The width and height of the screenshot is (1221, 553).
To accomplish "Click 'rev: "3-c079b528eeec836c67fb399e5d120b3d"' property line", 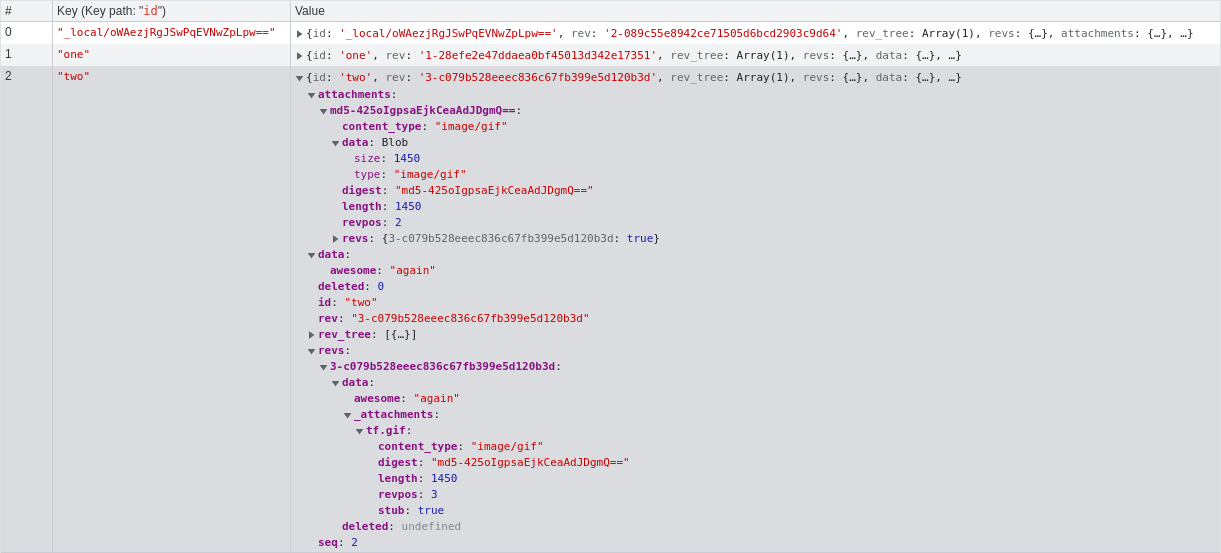I will [454, 319].
